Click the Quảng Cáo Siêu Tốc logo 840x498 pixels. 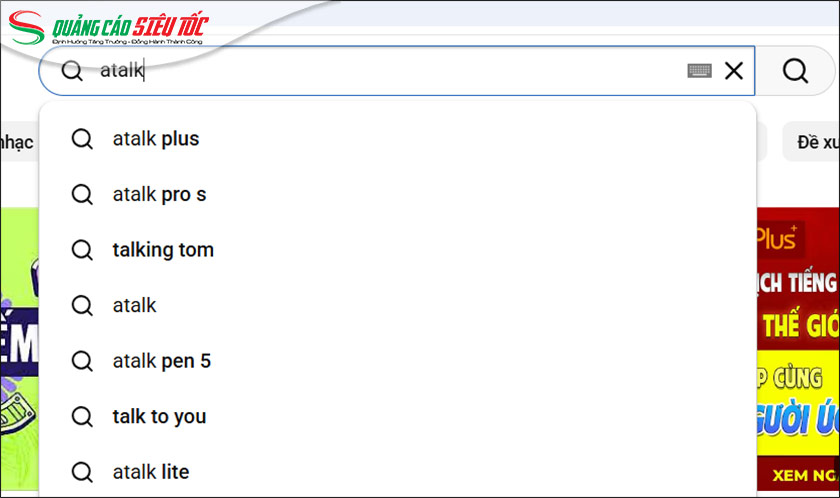[110, 27]
